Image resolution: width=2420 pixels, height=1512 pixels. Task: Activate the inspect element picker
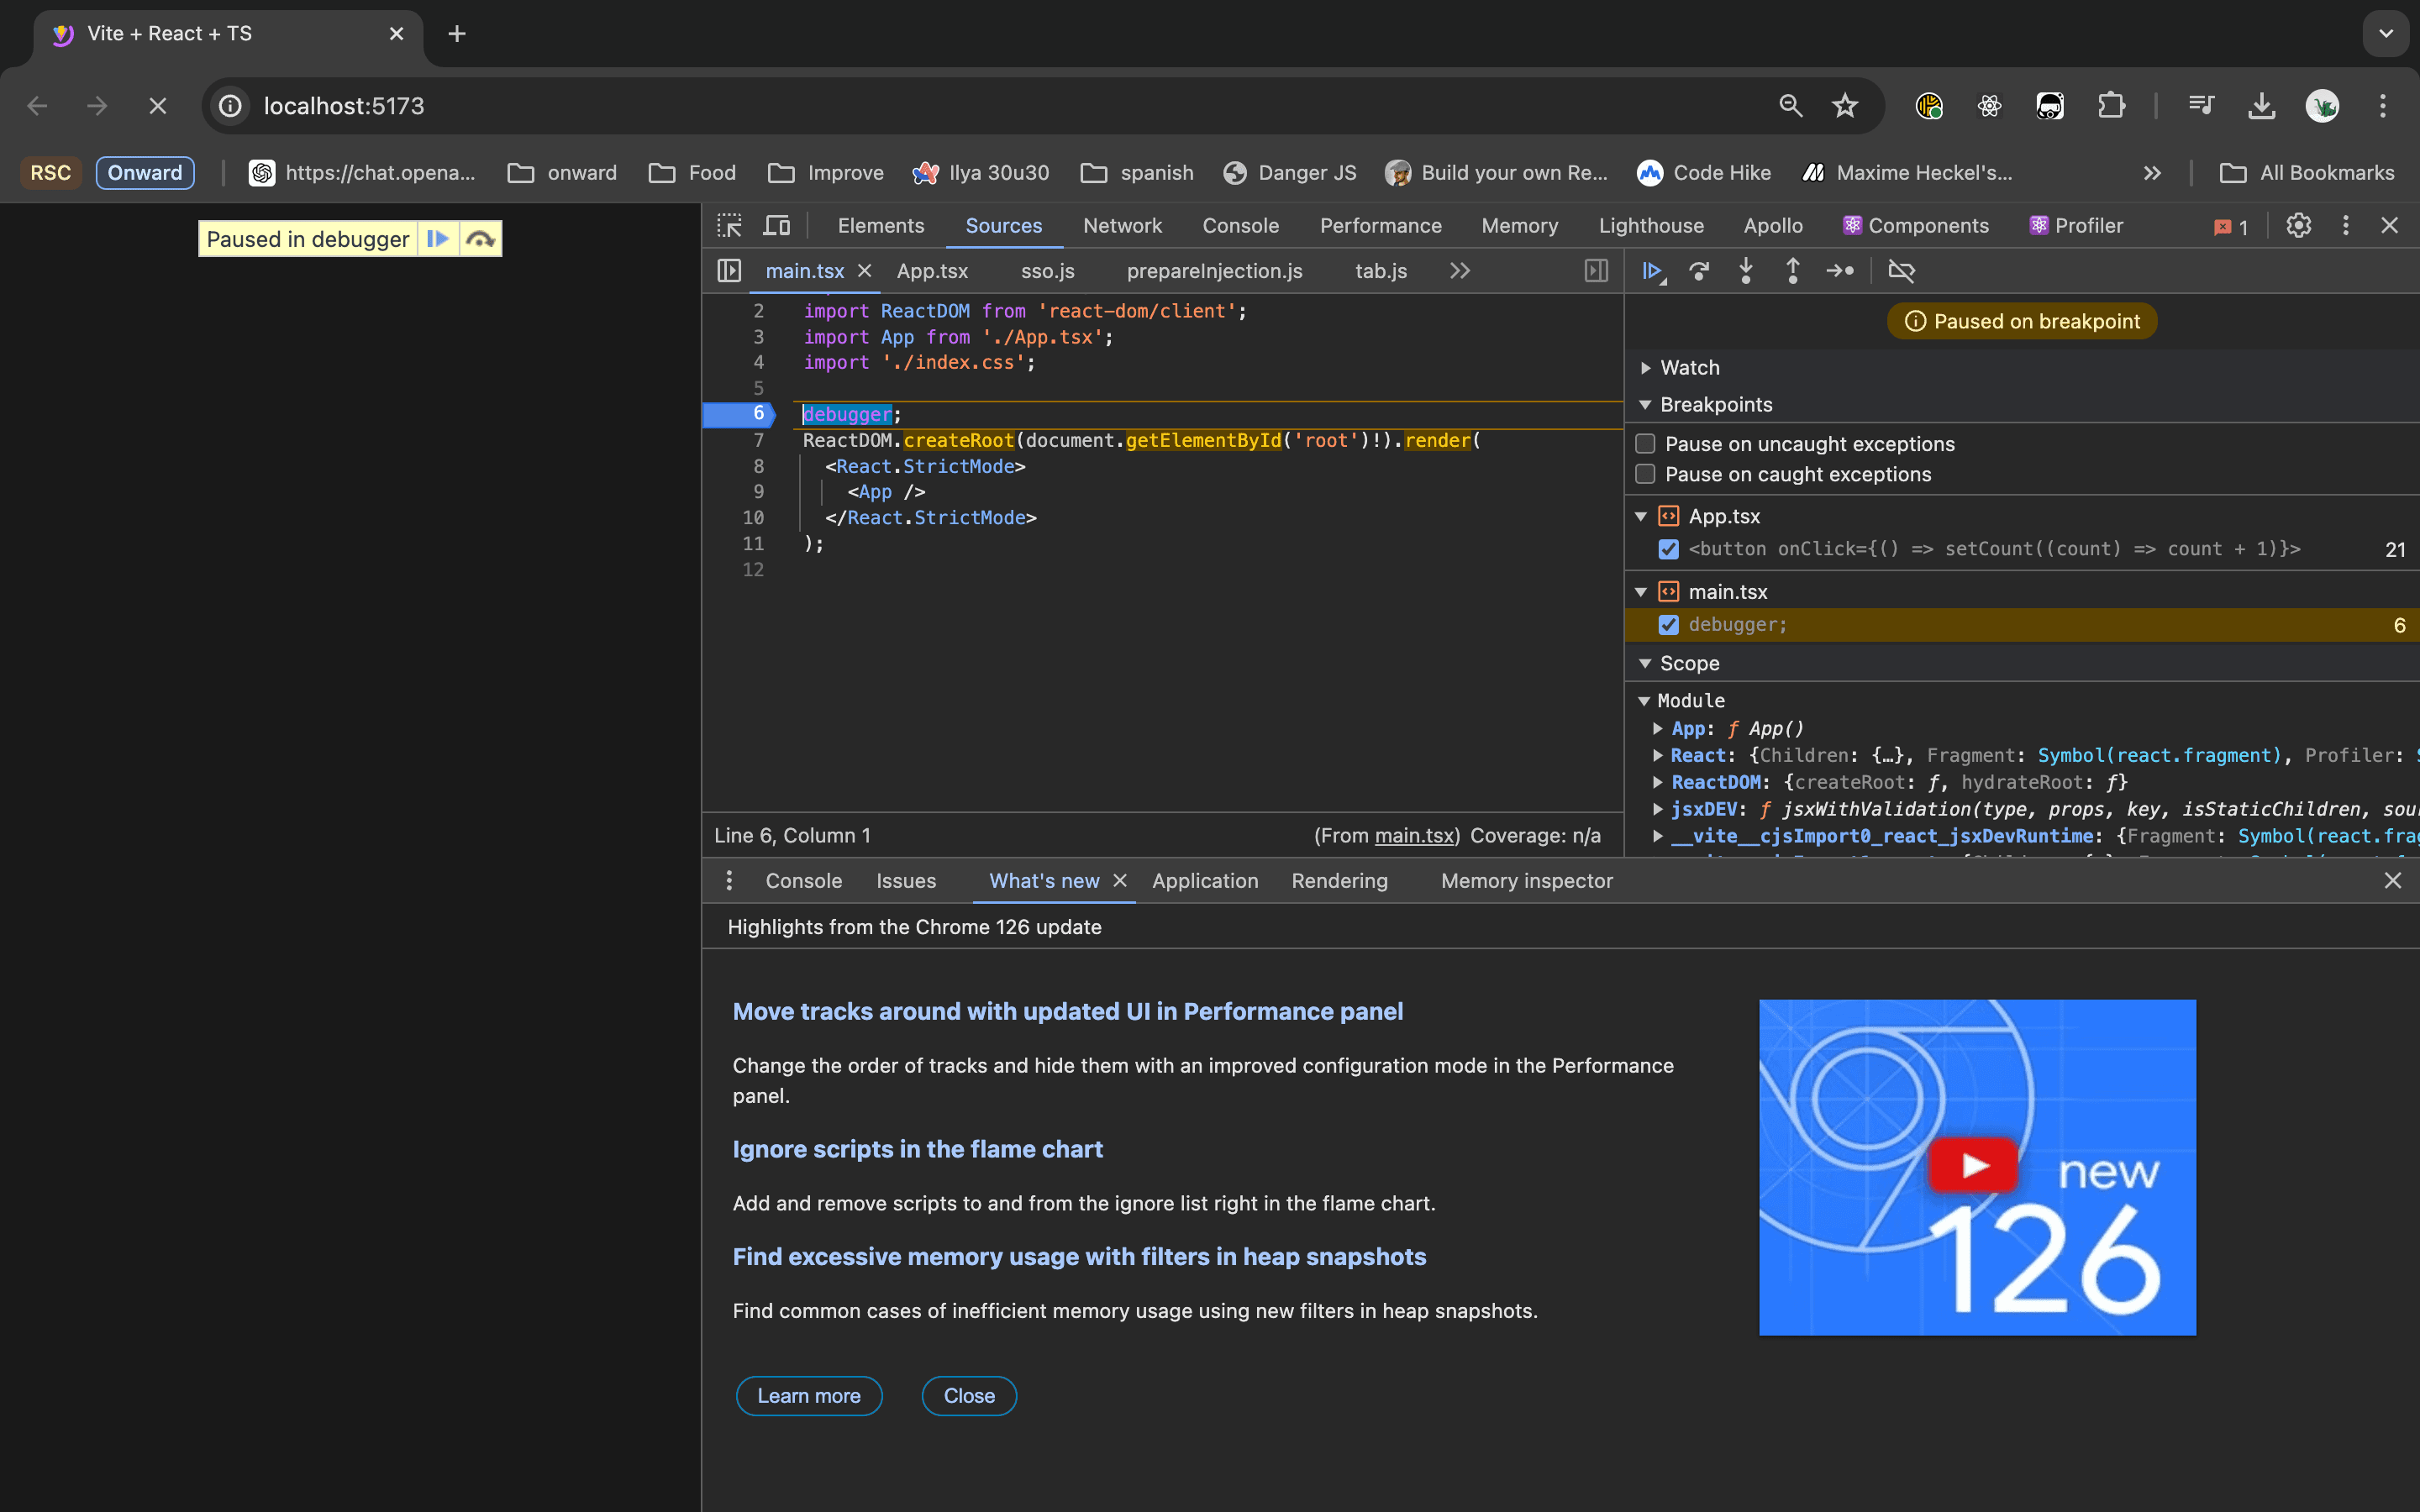(730, 226)
